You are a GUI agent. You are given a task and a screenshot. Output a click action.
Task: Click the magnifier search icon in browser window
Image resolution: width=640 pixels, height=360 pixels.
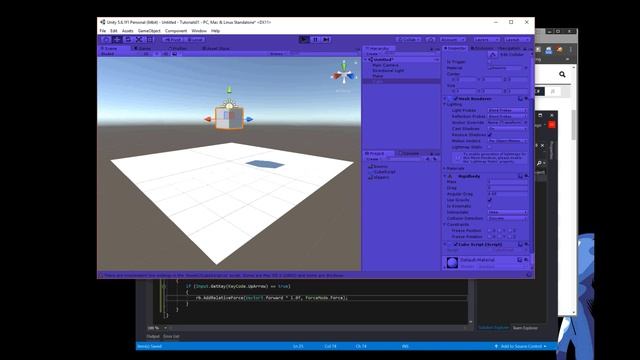pyautogui.click(x=562, y=74)
